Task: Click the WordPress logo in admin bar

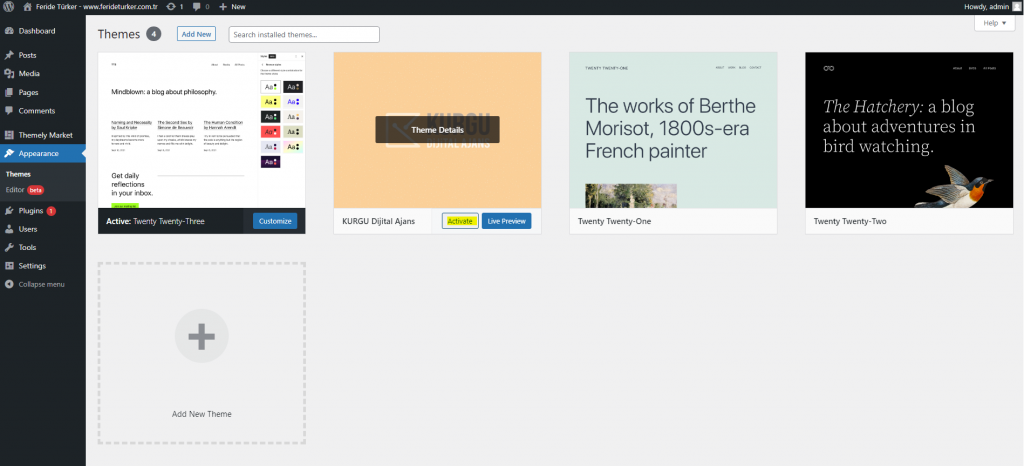Action: [9, 7]
